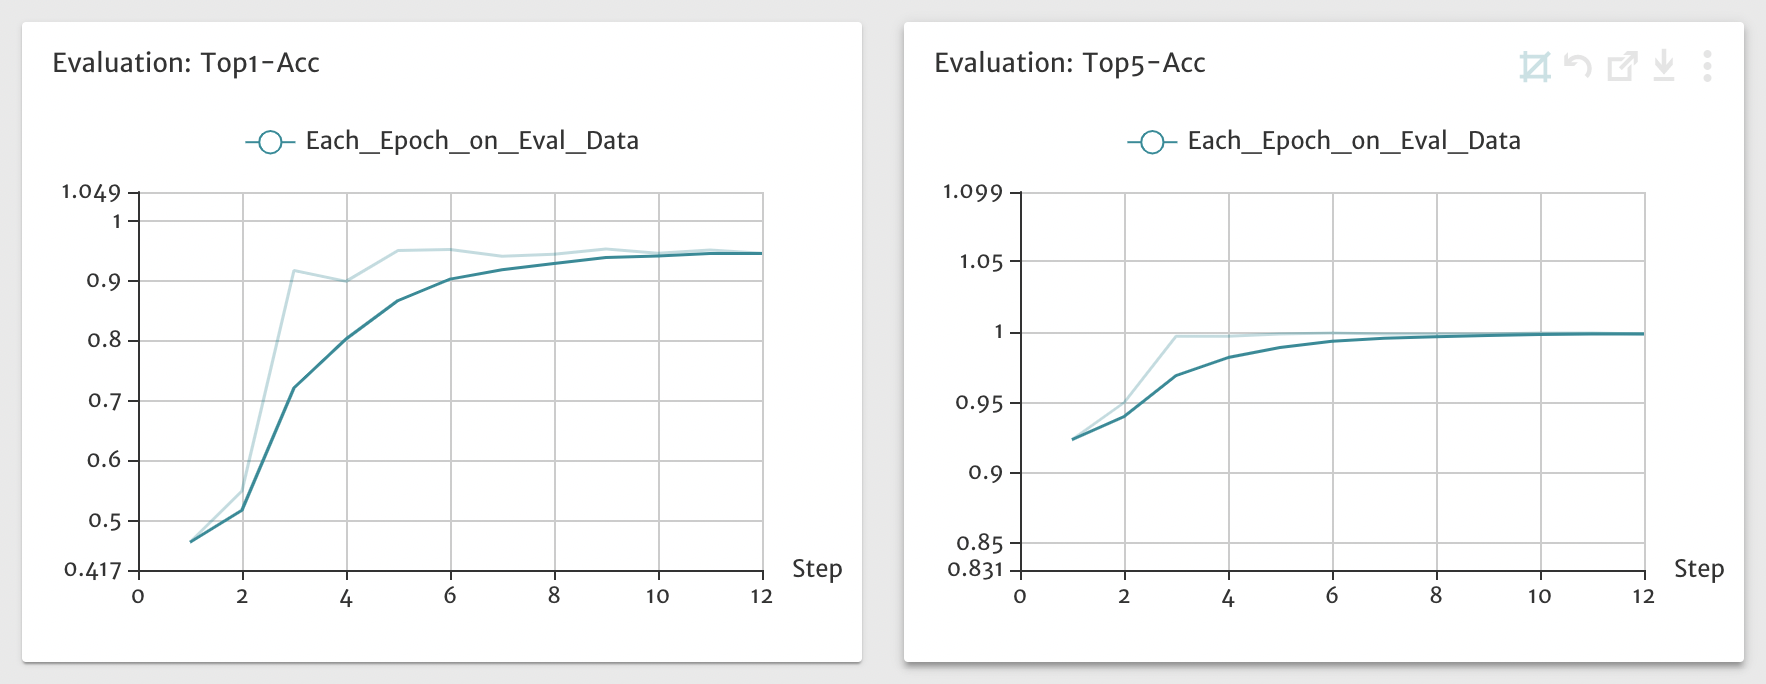The width and height of the screenshot is (1766, 684).
Task: Toggle Each_Epoch_on_Eval_Data legend in Top1-Acc chart
Action: [442, 142]
